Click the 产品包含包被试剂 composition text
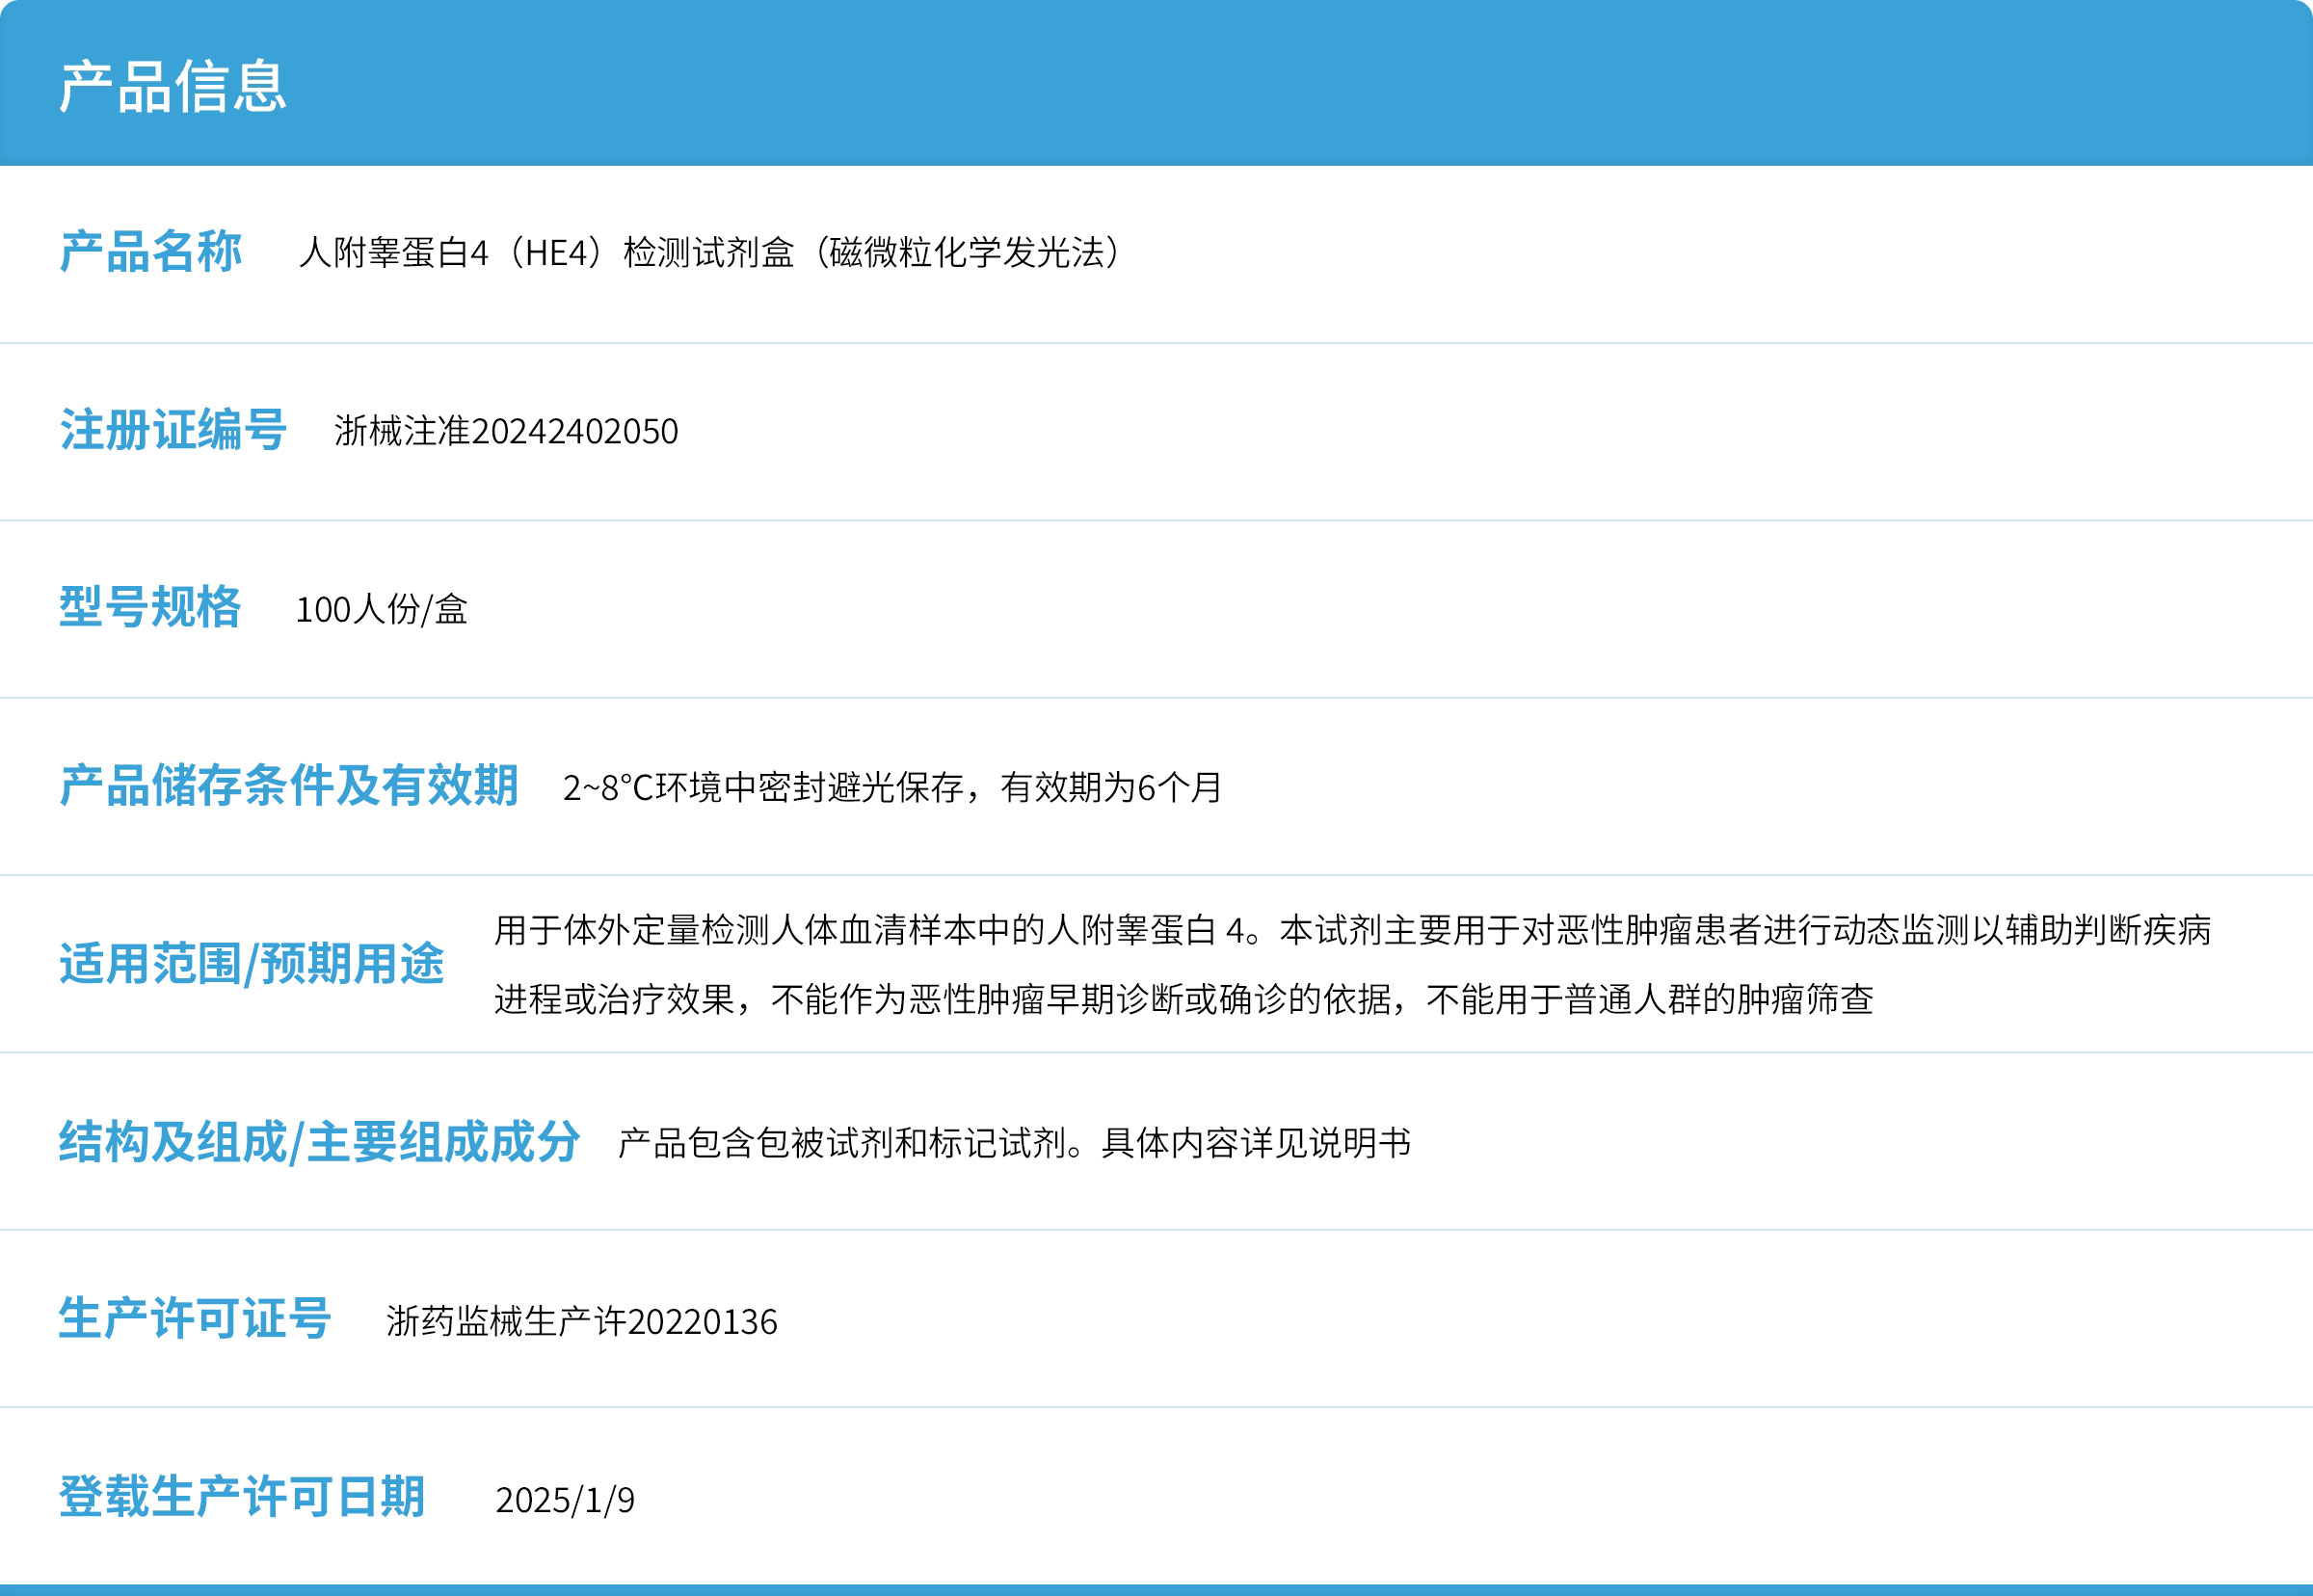2313x1596 pixels. [x=1013, y=1143]
